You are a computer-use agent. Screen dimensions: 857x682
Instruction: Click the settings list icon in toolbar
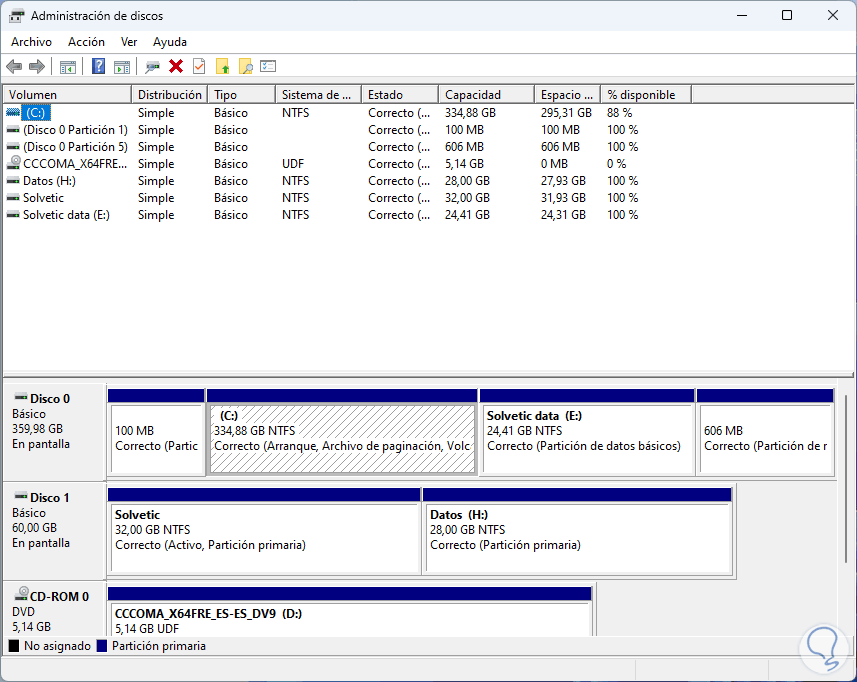268,66
